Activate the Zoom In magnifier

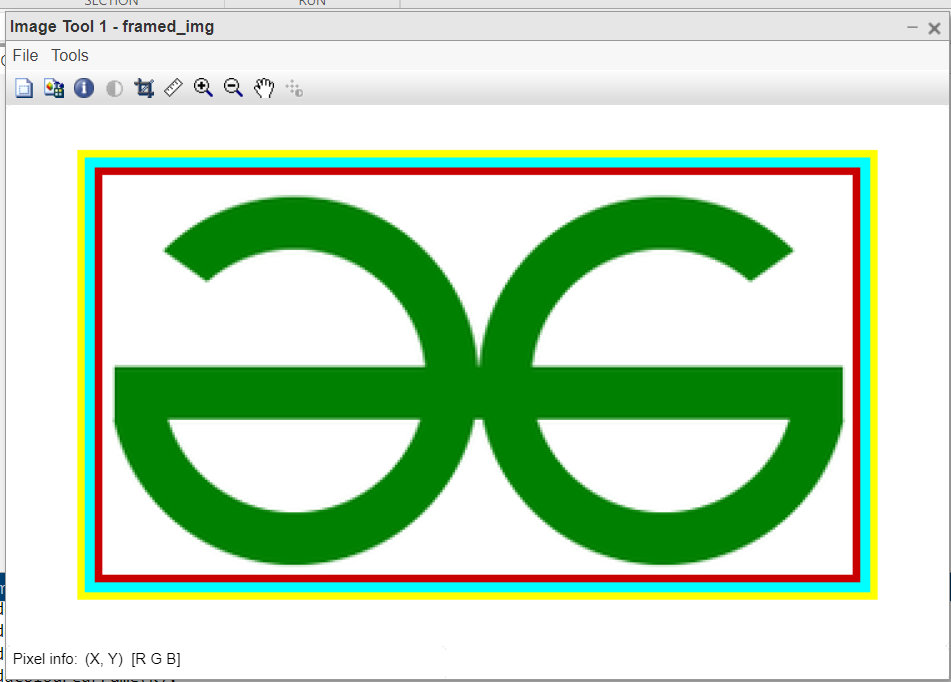(204, 89)
